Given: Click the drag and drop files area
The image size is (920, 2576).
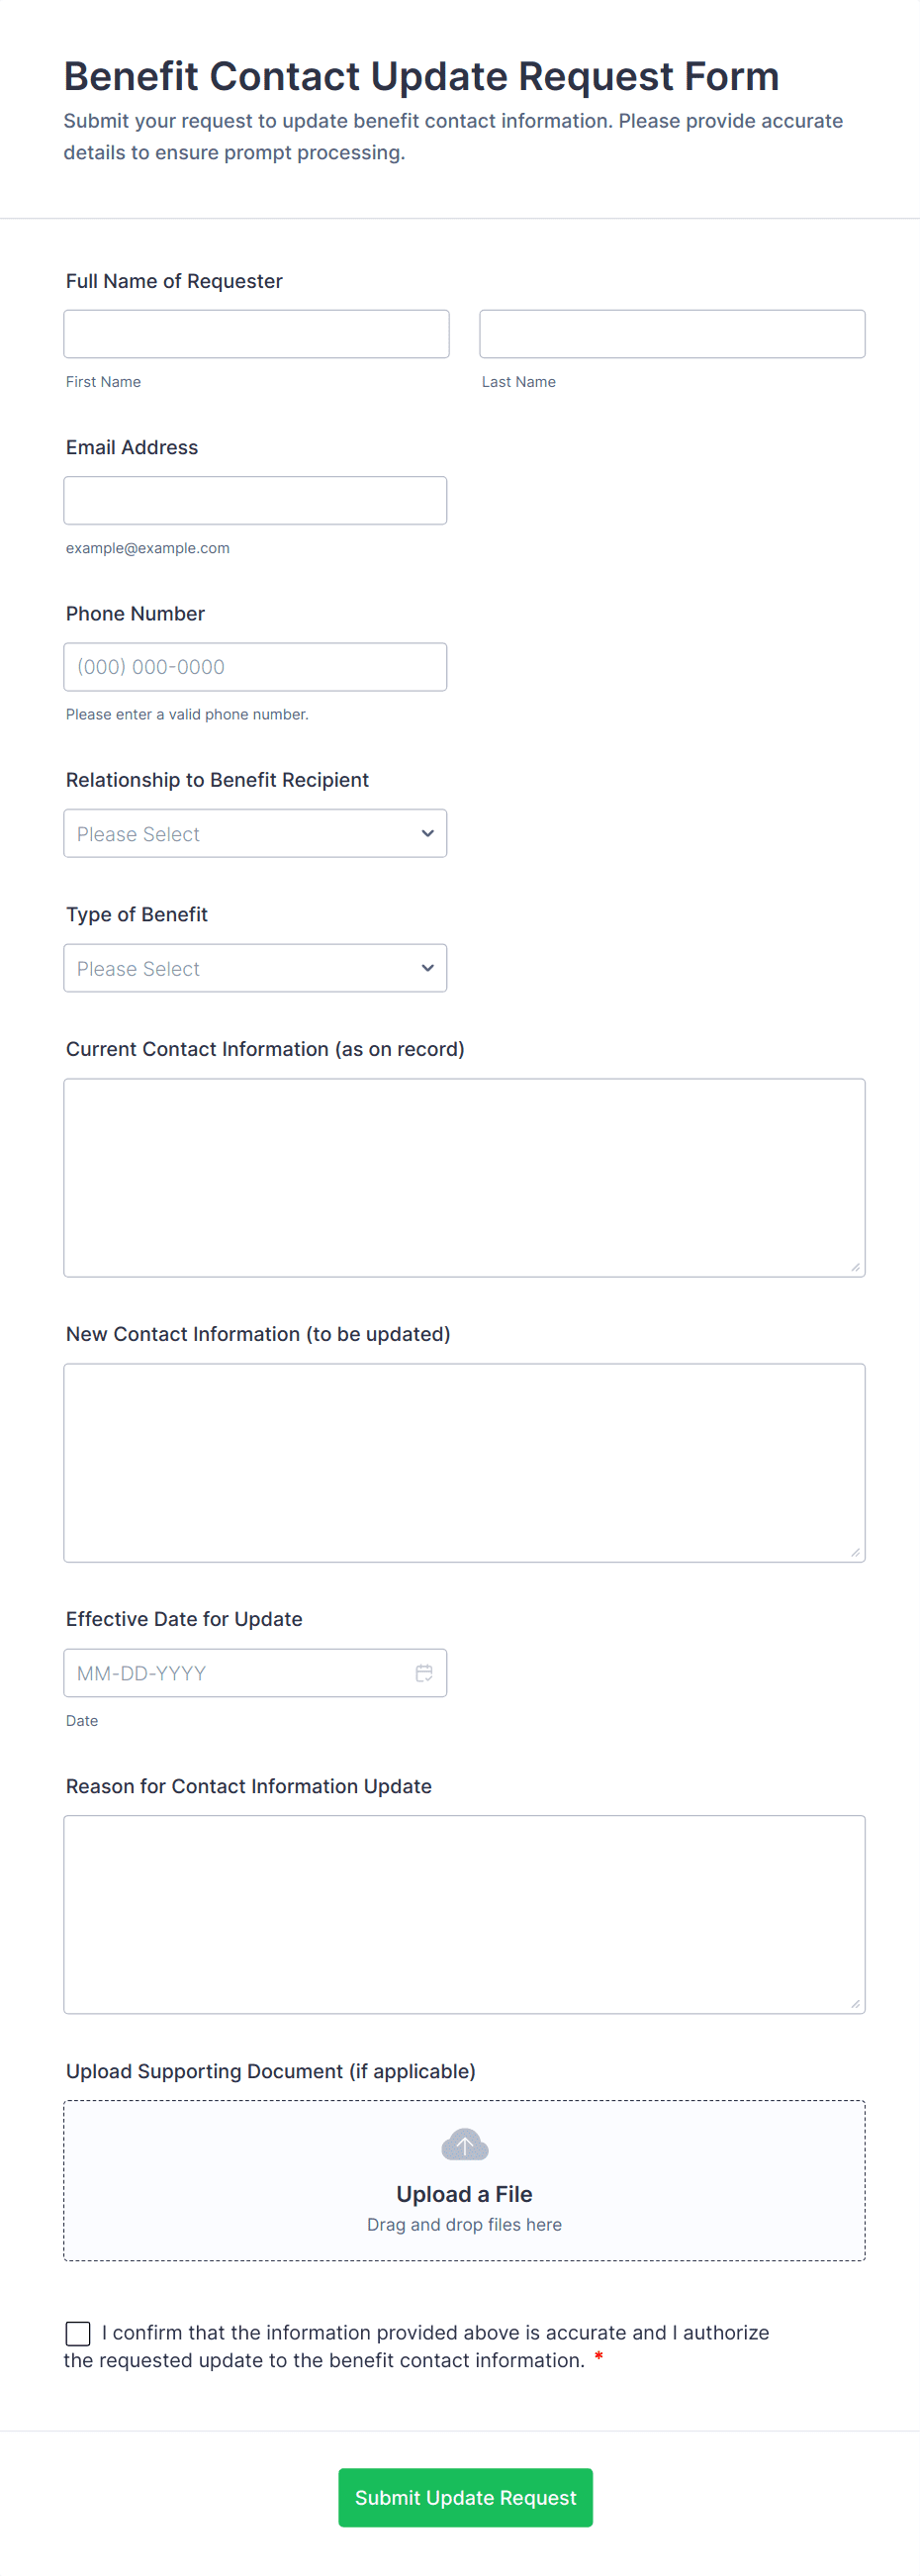Looking at the screenshot, I should (464, 2225).
